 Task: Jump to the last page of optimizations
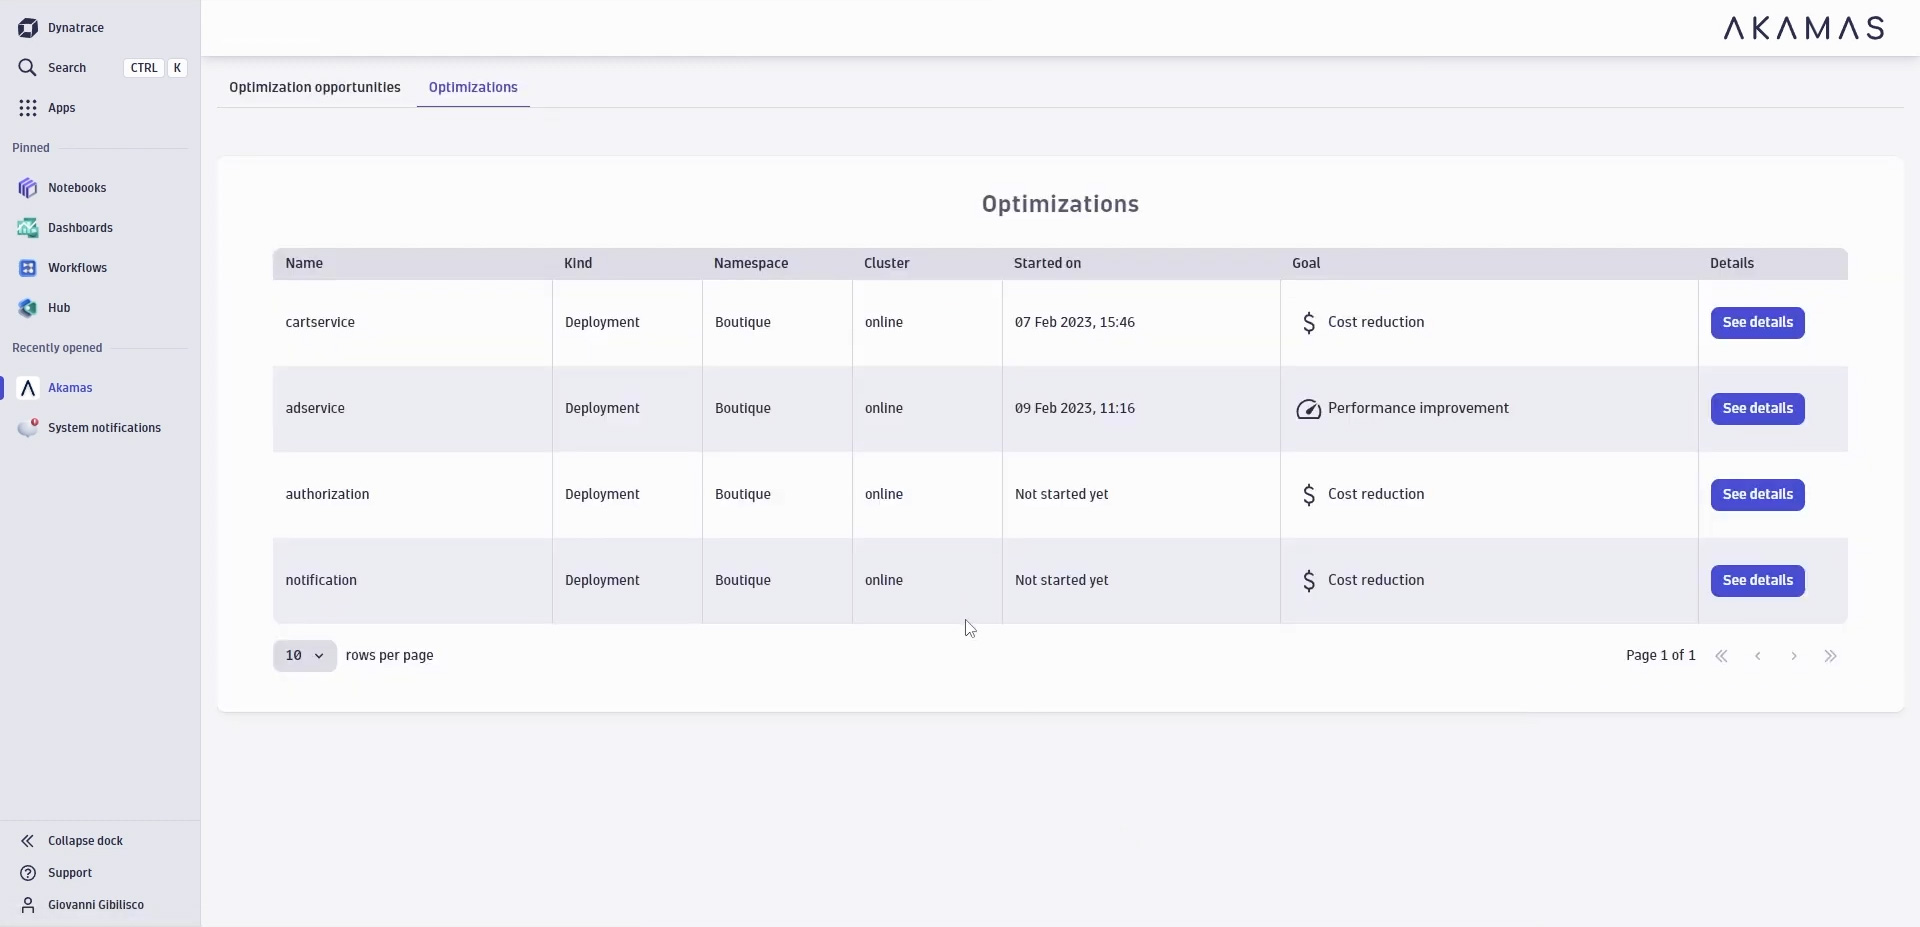(x=1830, y=655)
